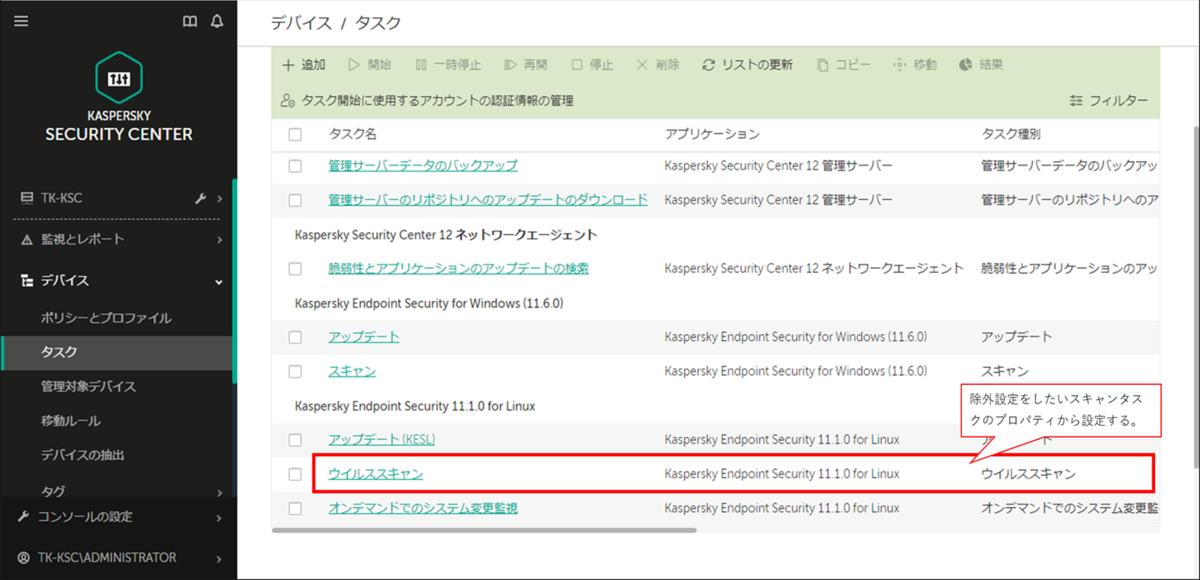Image resolution: width=1200 pixels, height=580 pixels.
Task: Open task link オンデマンドでのシステム変更監視
Action: [x=423, y=508]
